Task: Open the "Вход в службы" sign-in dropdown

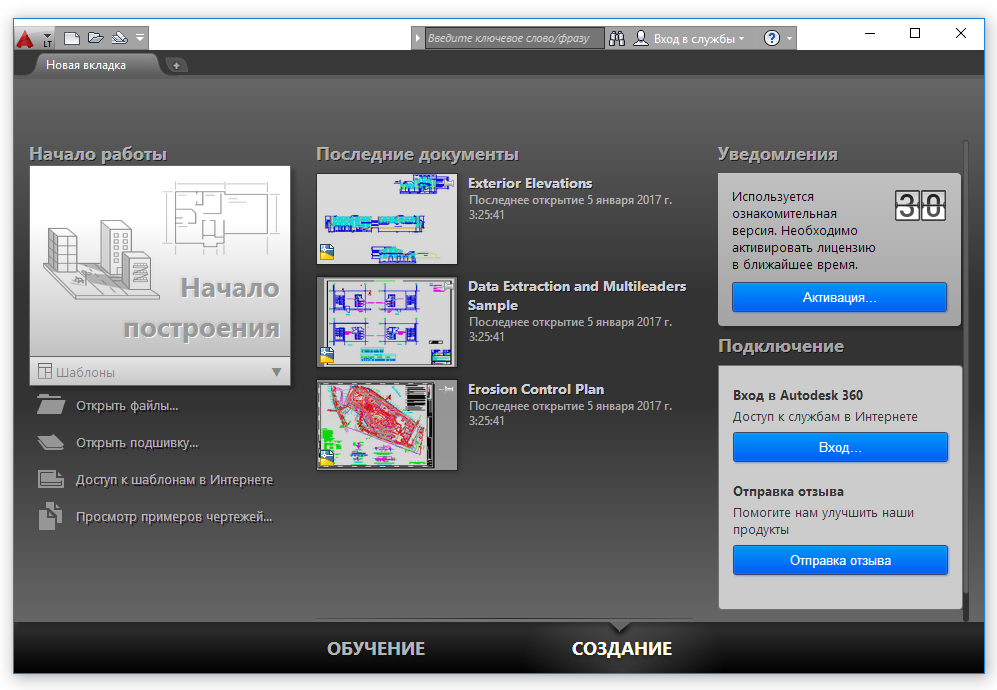Action: [689, 39]
